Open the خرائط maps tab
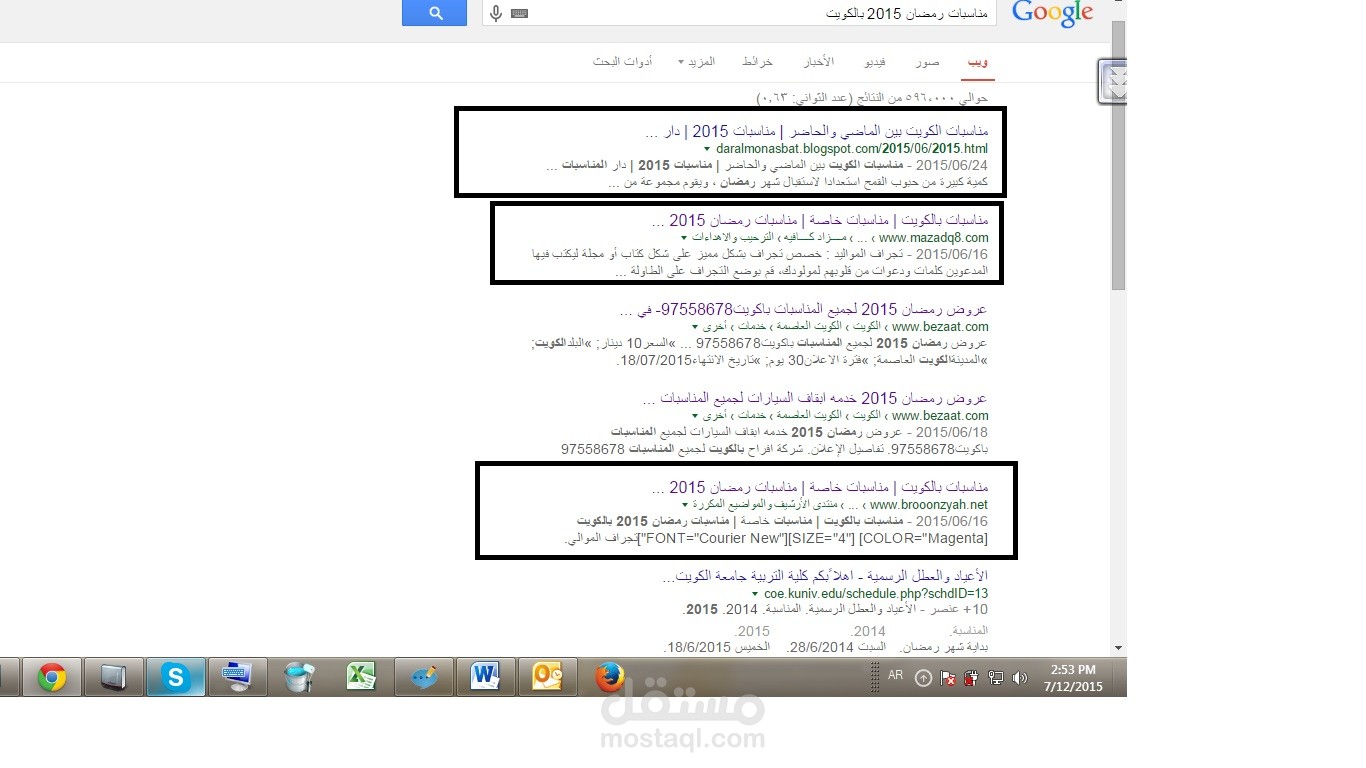 point(757,62)
